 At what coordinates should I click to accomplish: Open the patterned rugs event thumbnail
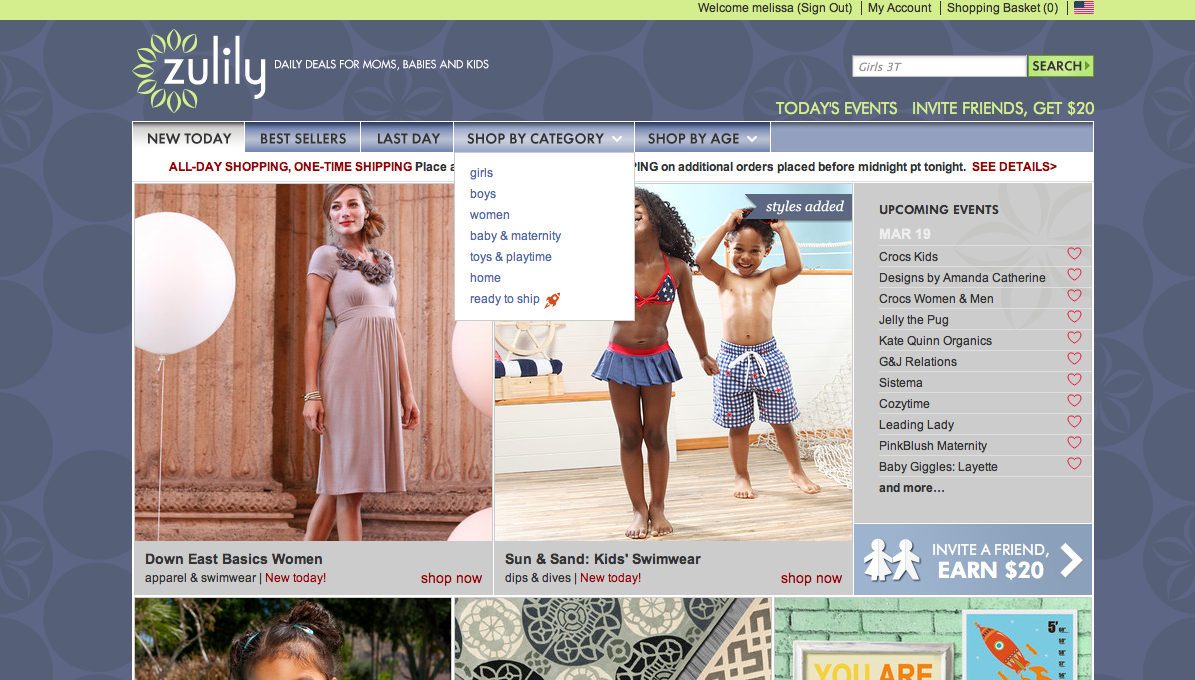click(x=613, y=639)
